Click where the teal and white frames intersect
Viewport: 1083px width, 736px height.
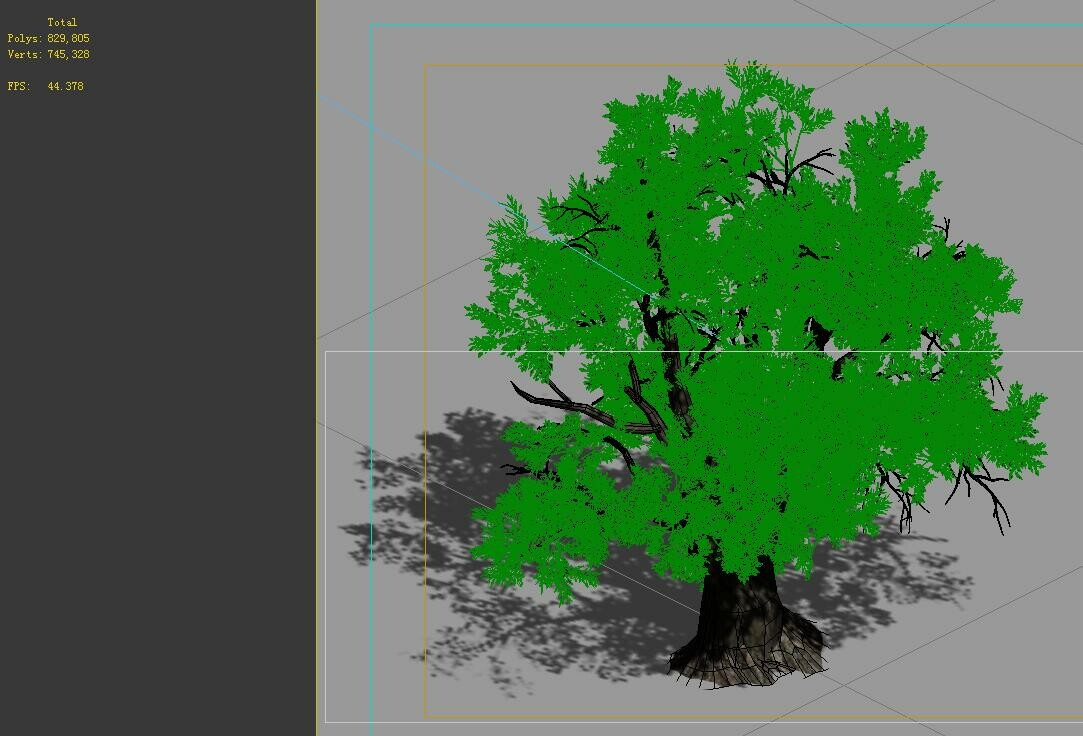(373, 350)
